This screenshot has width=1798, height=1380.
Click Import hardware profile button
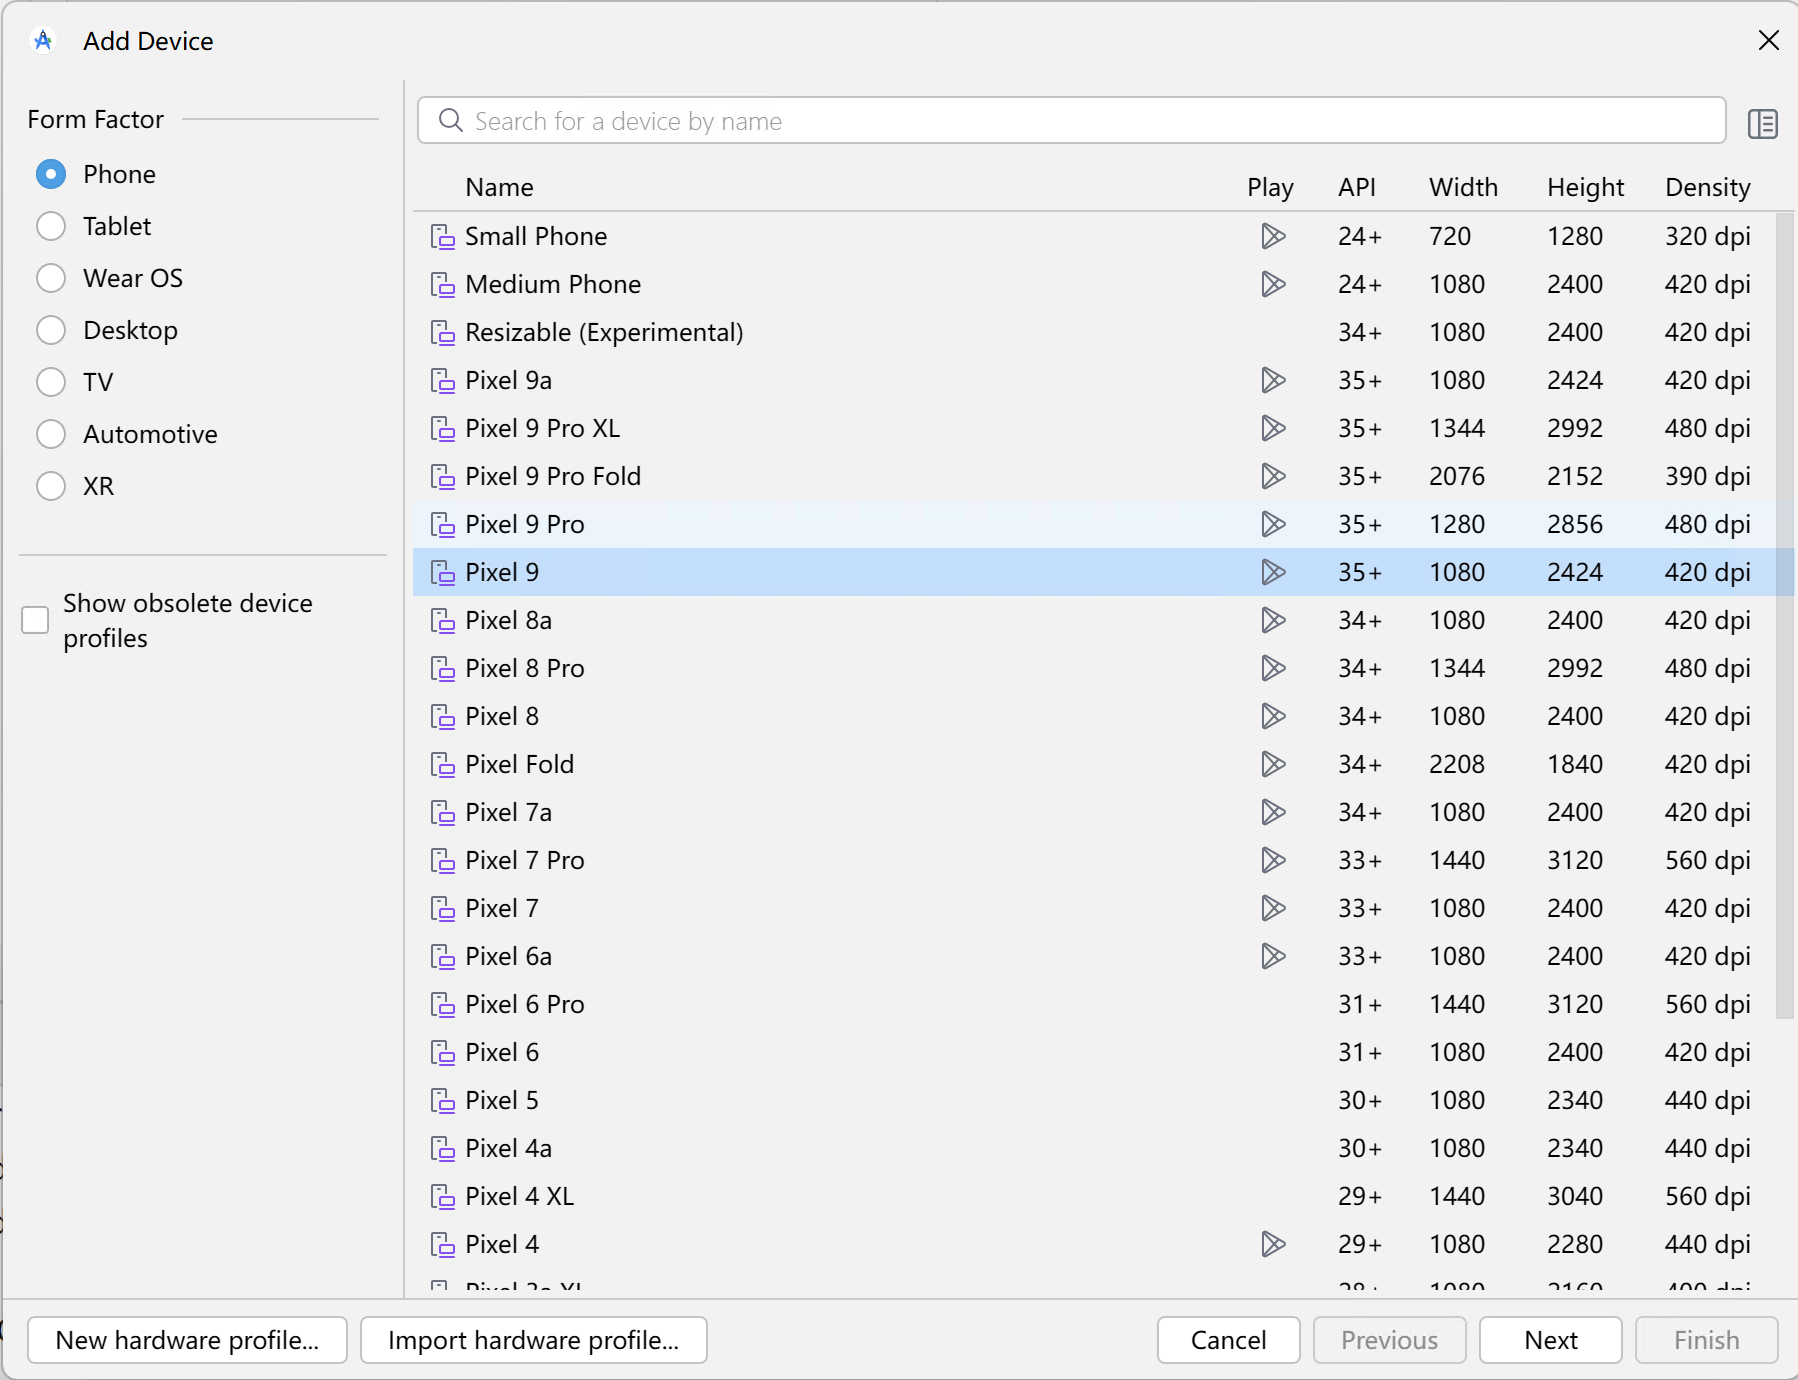(533, 1340)
